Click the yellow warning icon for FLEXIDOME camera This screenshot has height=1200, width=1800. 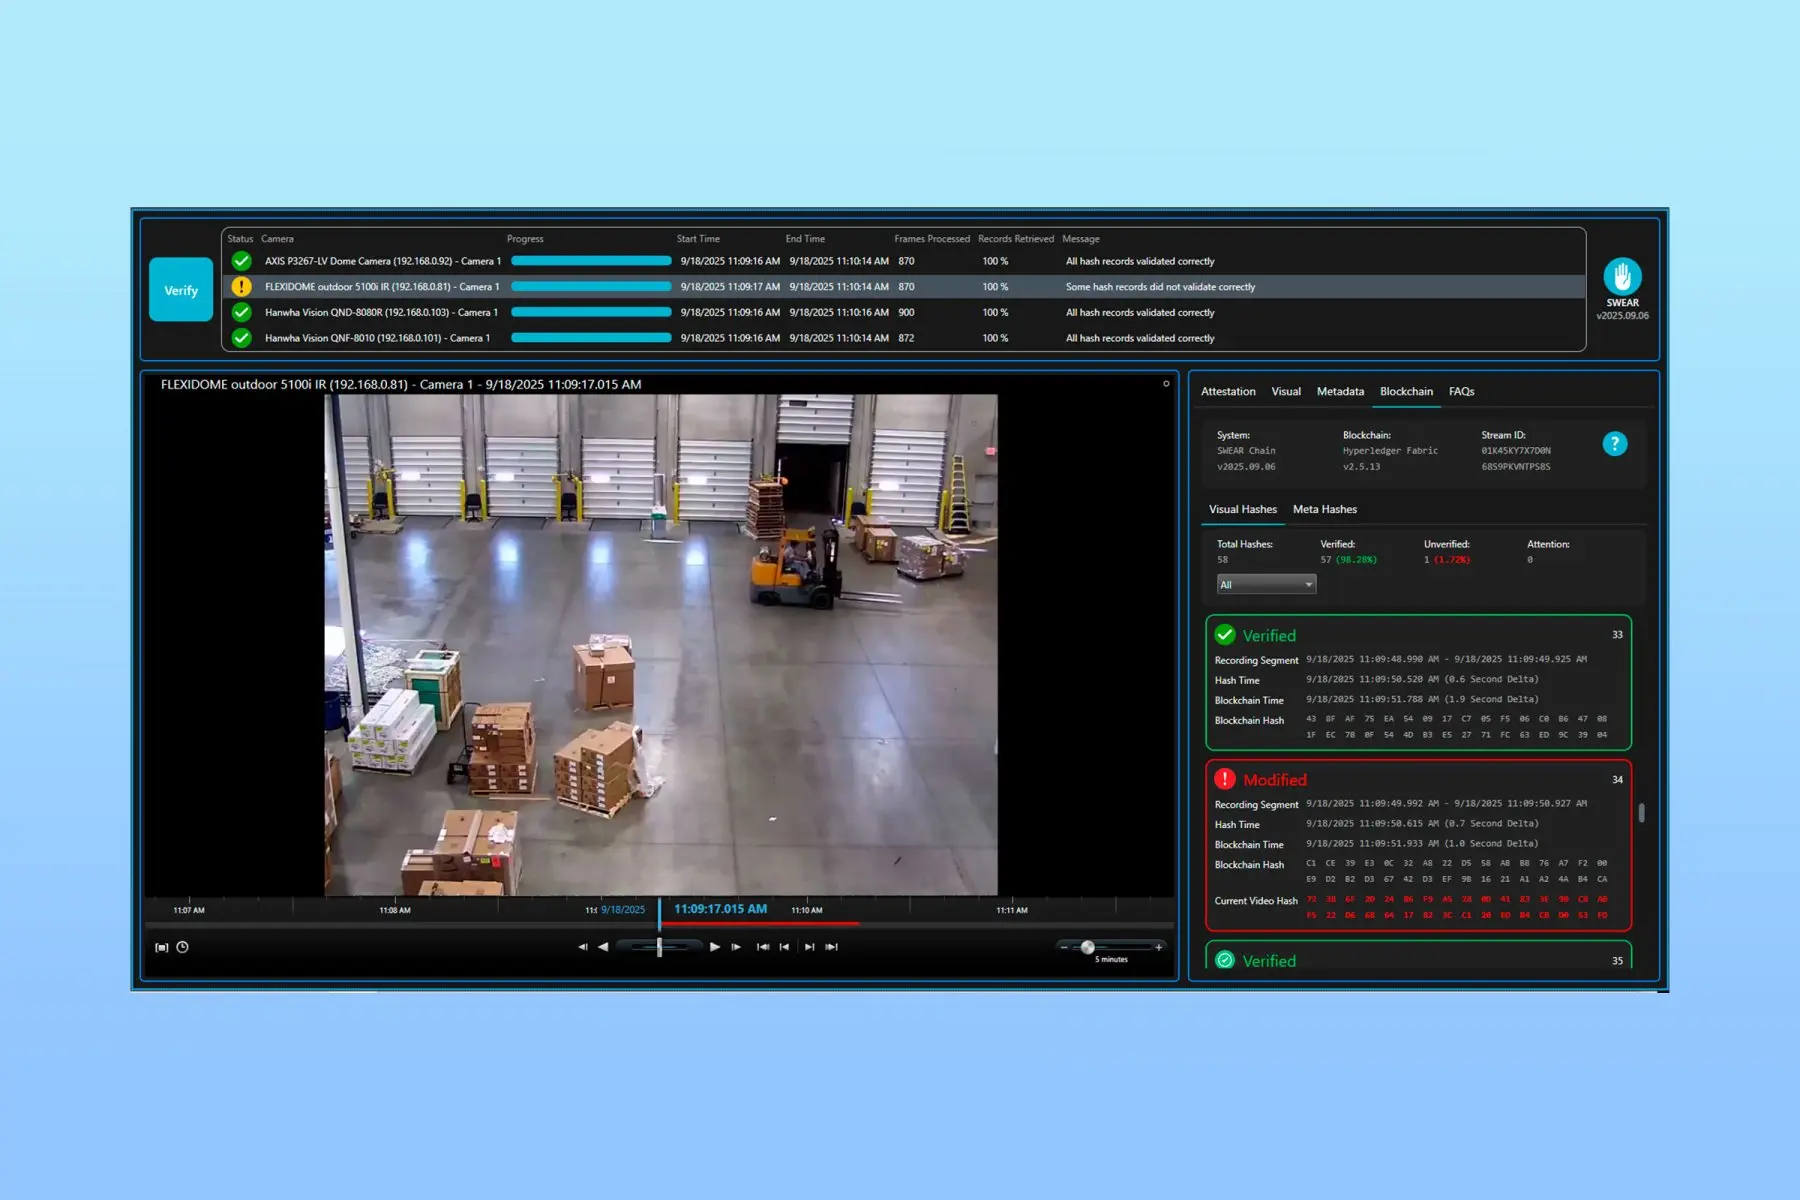tap(241, 287)
